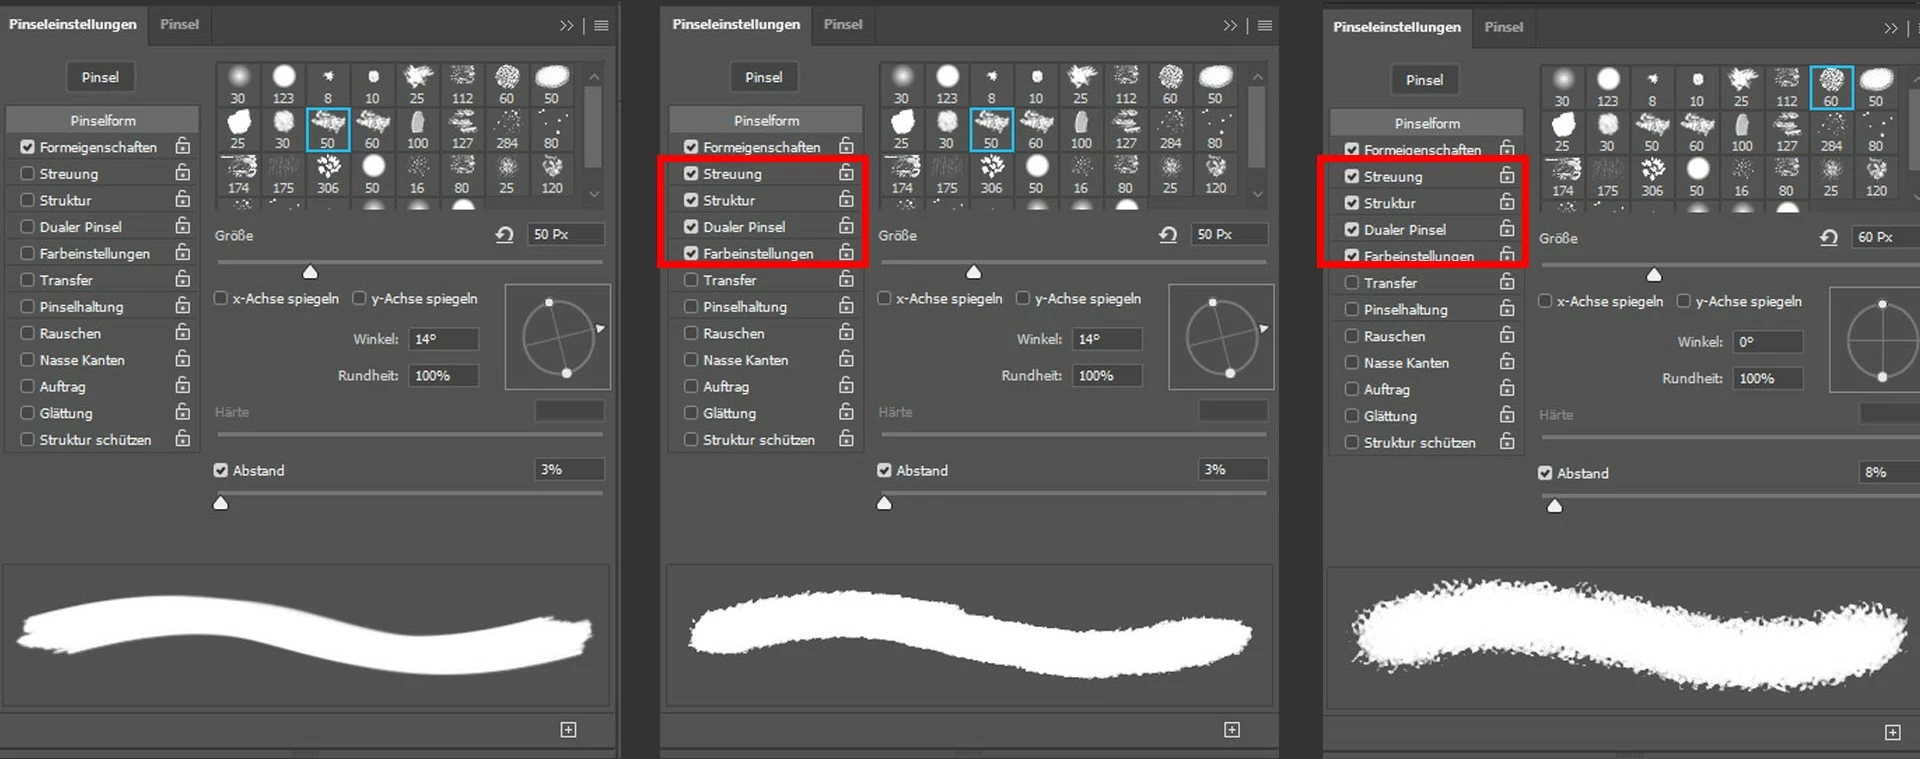The image size is (1920, 759).
Task: Click lock icon beside Glättung in right panel
Action: coord(1507,415)
